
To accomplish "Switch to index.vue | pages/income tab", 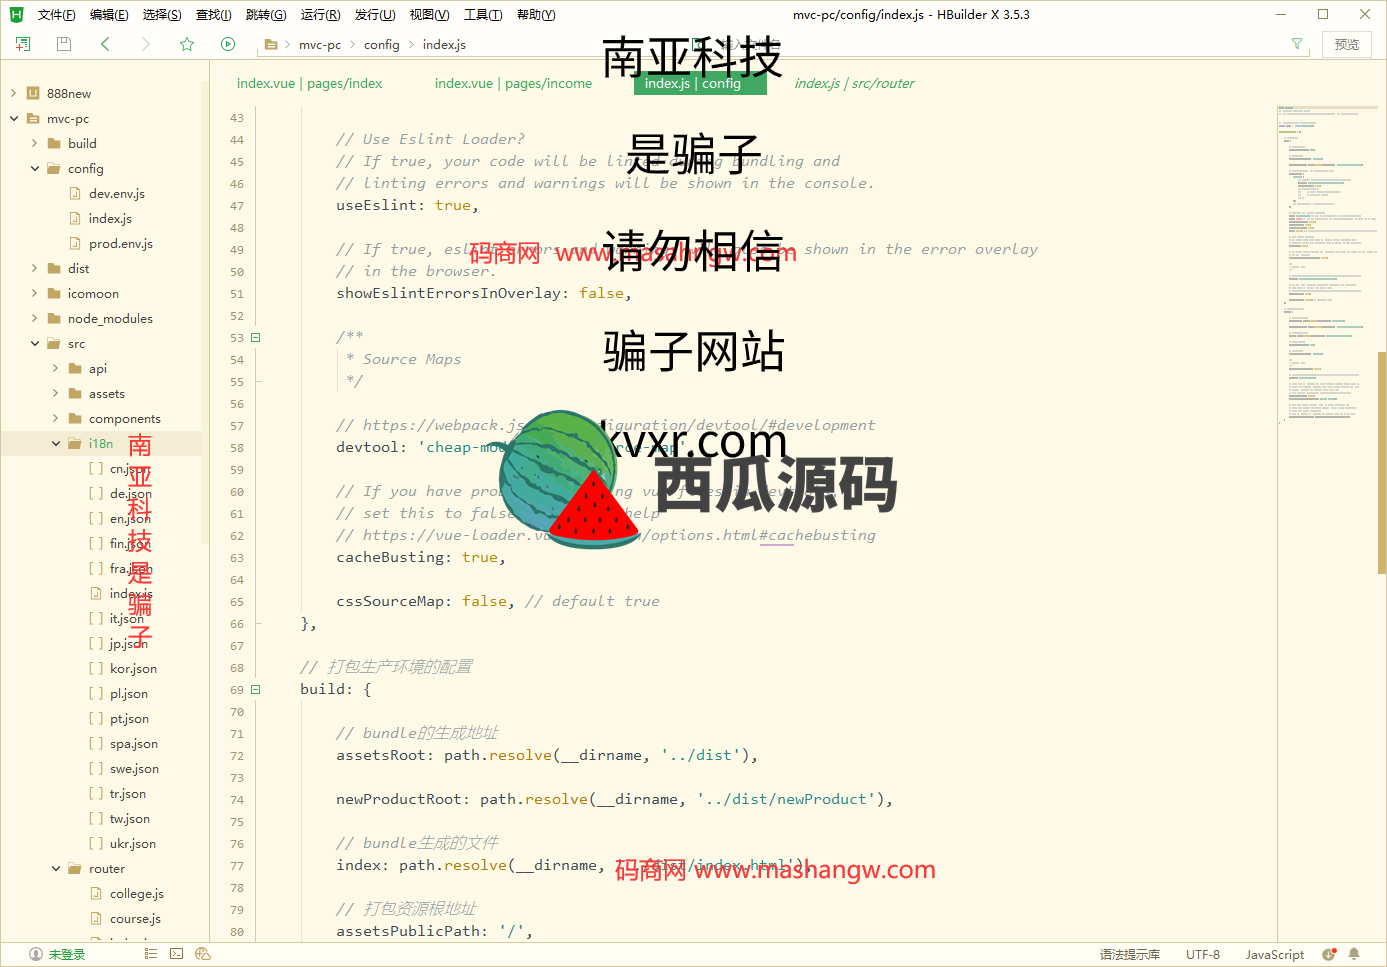I will (513, 83).
